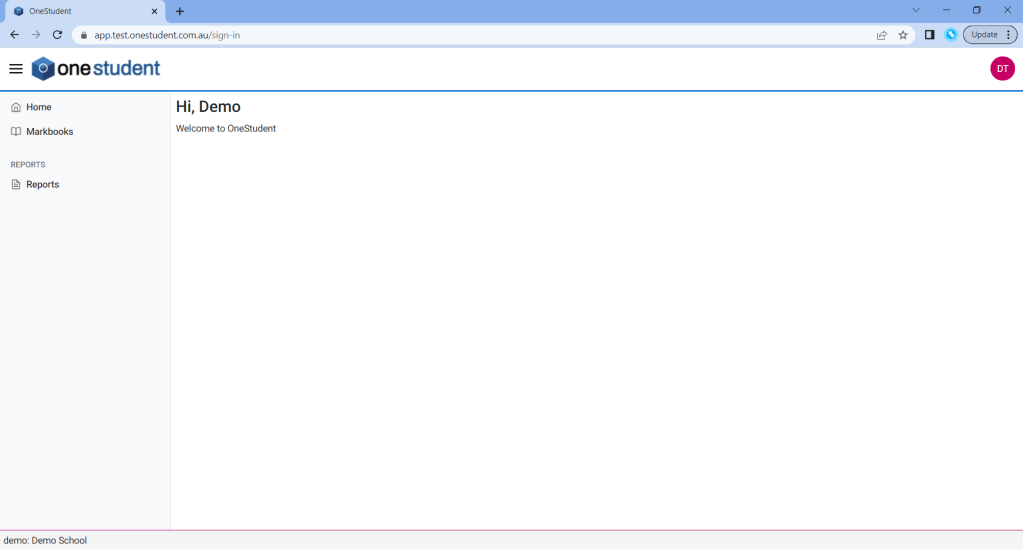Click the share page icon in address bar

pyautogui.click(x=882, y=35)
